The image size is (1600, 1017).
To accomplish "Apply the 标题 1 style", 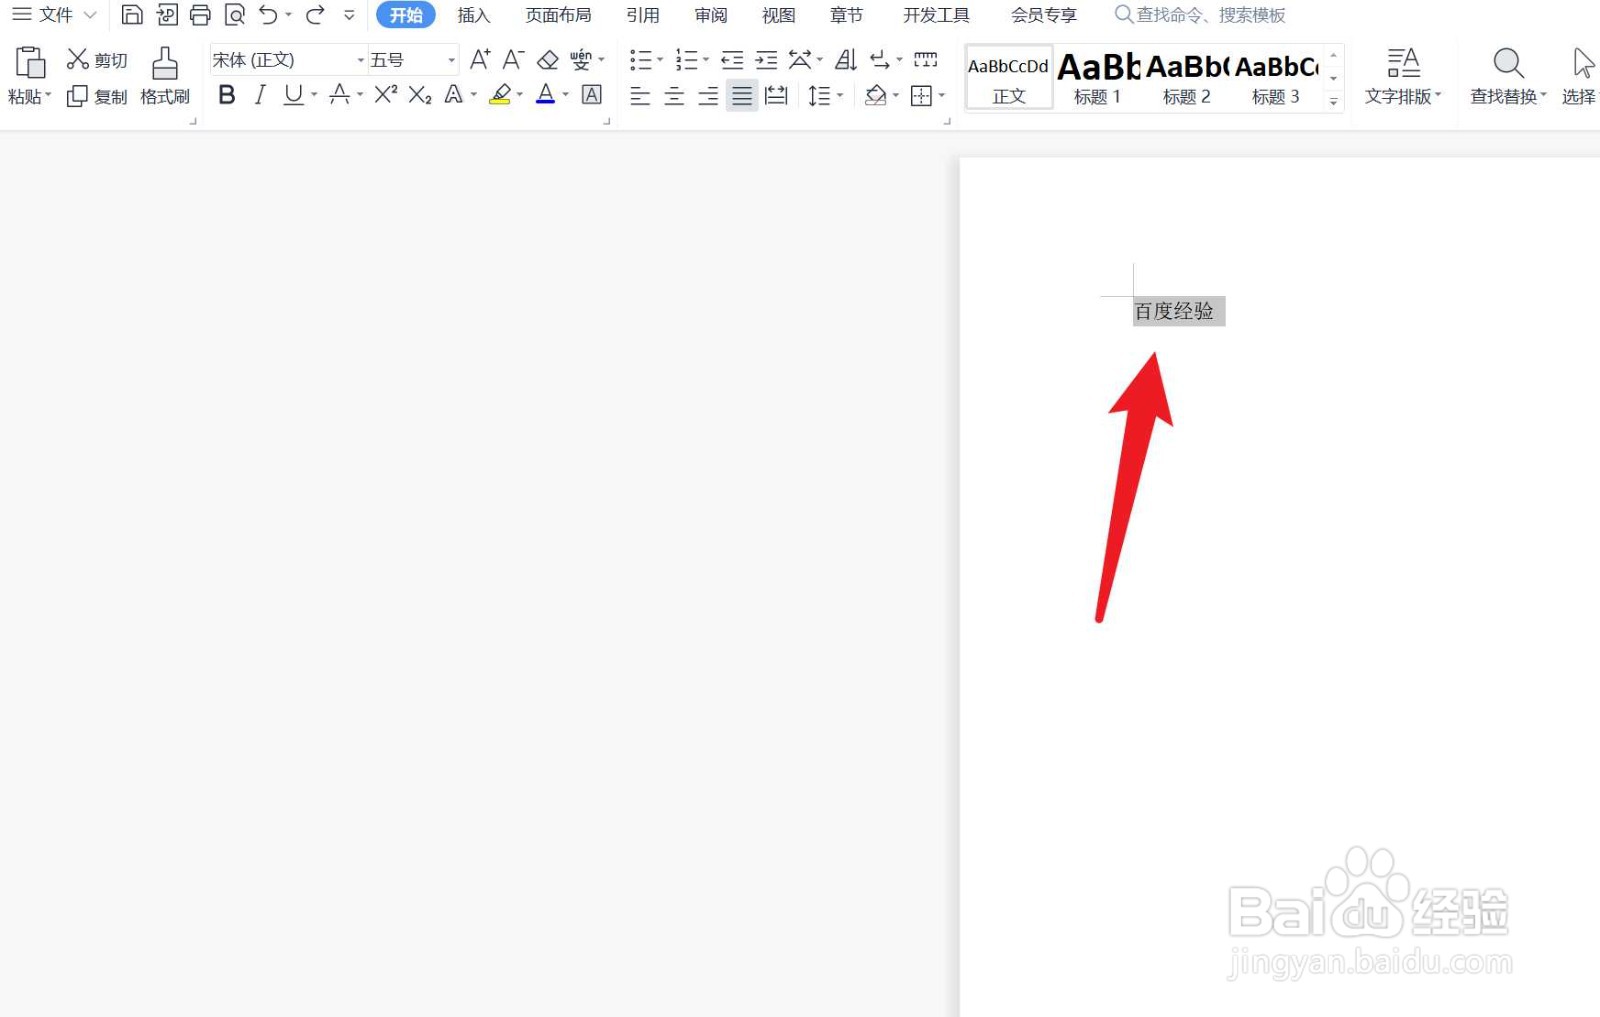I will point(1097,77).
